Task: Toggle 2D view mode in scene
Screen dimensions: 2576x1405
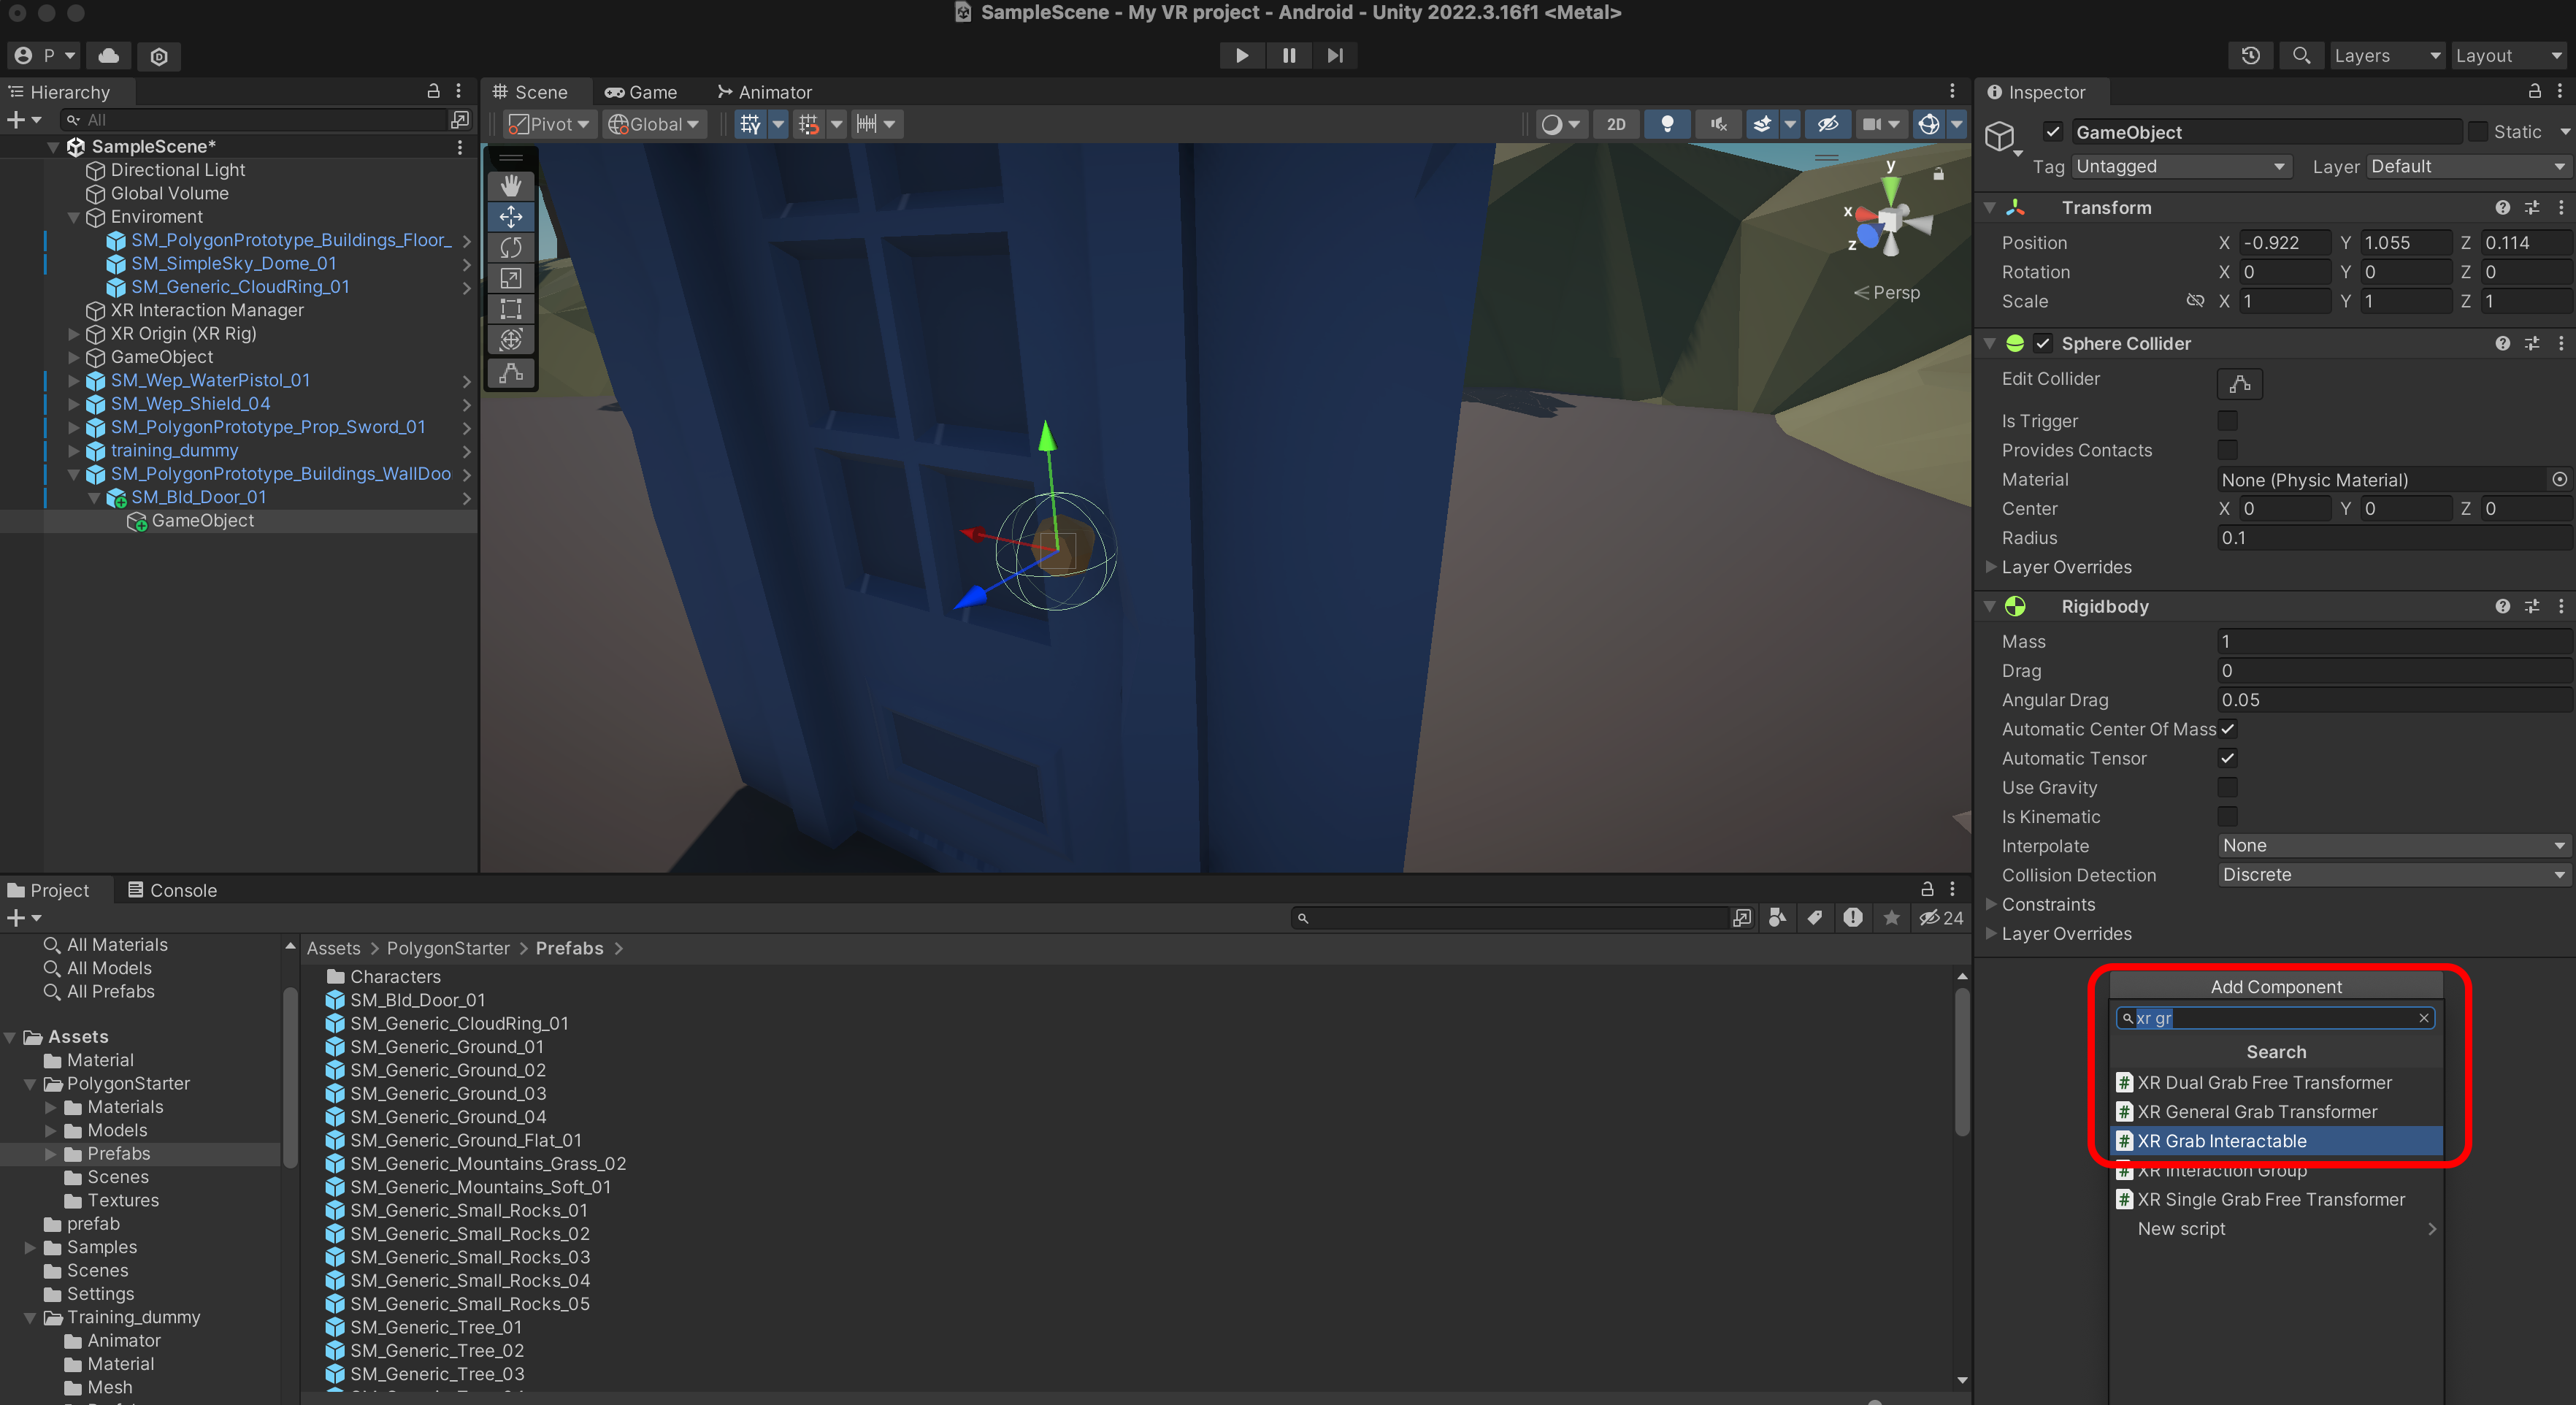Action: click(1616, 124)
